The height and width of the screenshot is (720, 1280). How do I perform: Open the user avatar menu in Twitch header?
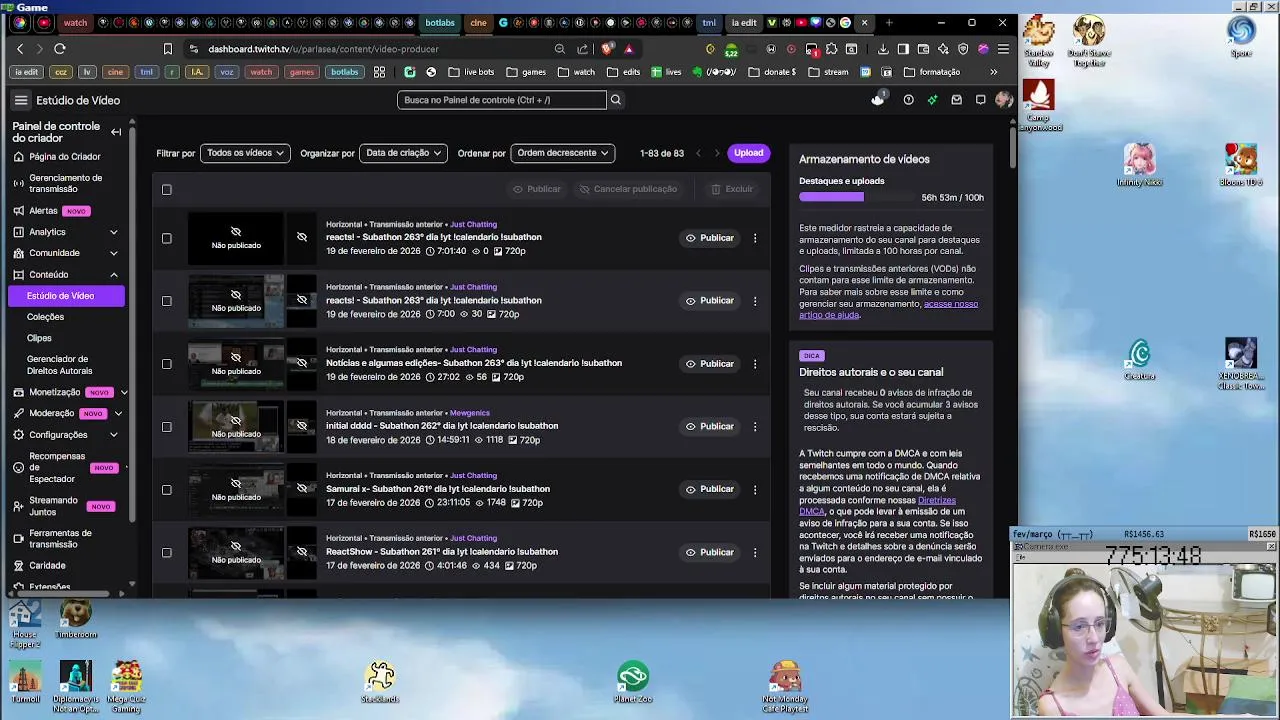tap(1003, 100)
